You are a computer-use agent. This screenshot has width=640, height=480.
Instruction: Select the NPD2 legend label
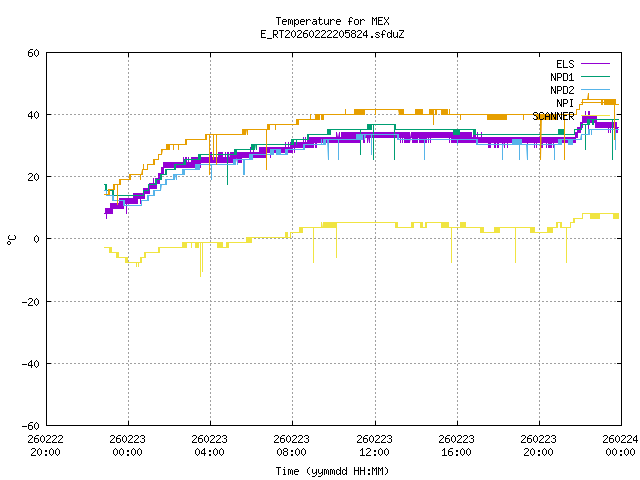[561, 90]
